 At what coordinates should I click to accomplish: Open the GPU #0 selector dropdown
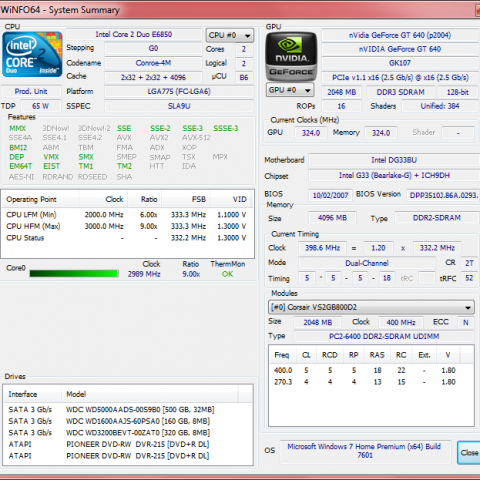(290, 90)
